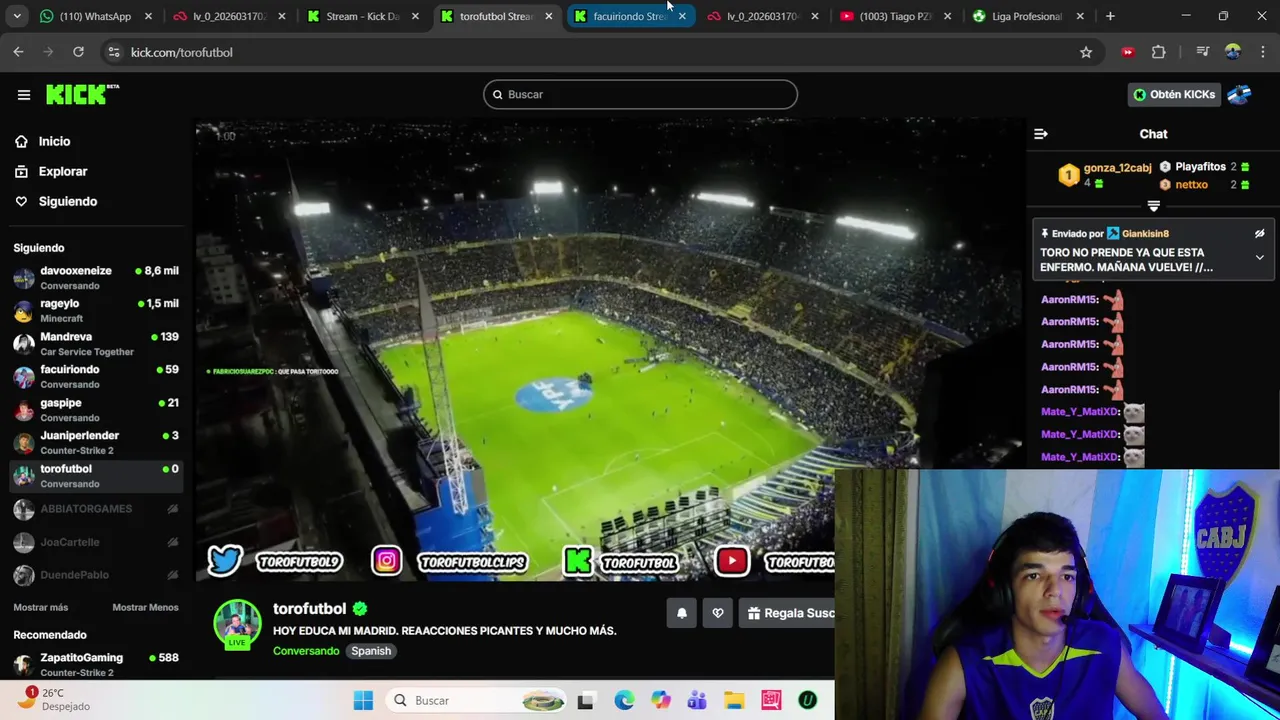Screen dimensions: 1280x720
Task: Click Mostrar más in sidebar
Action: point(41,607)
